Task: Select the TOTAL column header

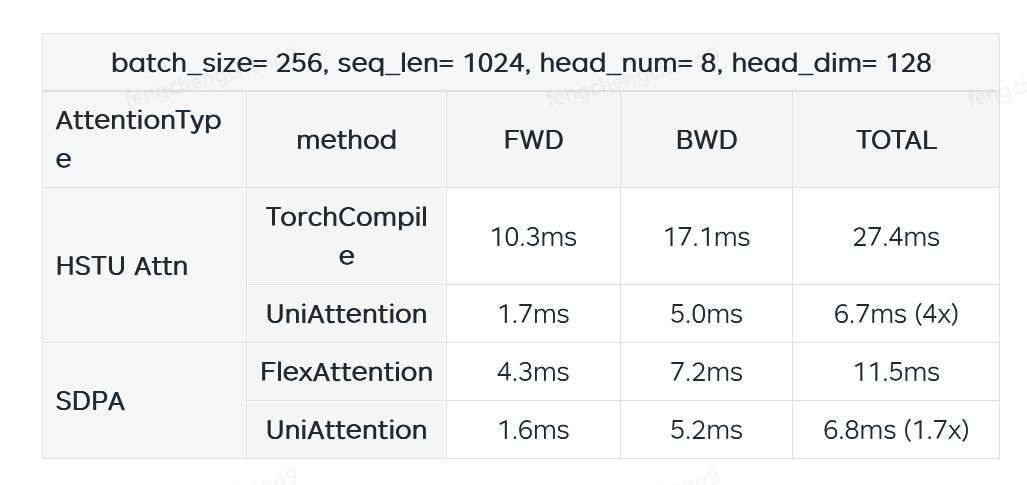Action: pyautogui.click(x=896, y=140)
